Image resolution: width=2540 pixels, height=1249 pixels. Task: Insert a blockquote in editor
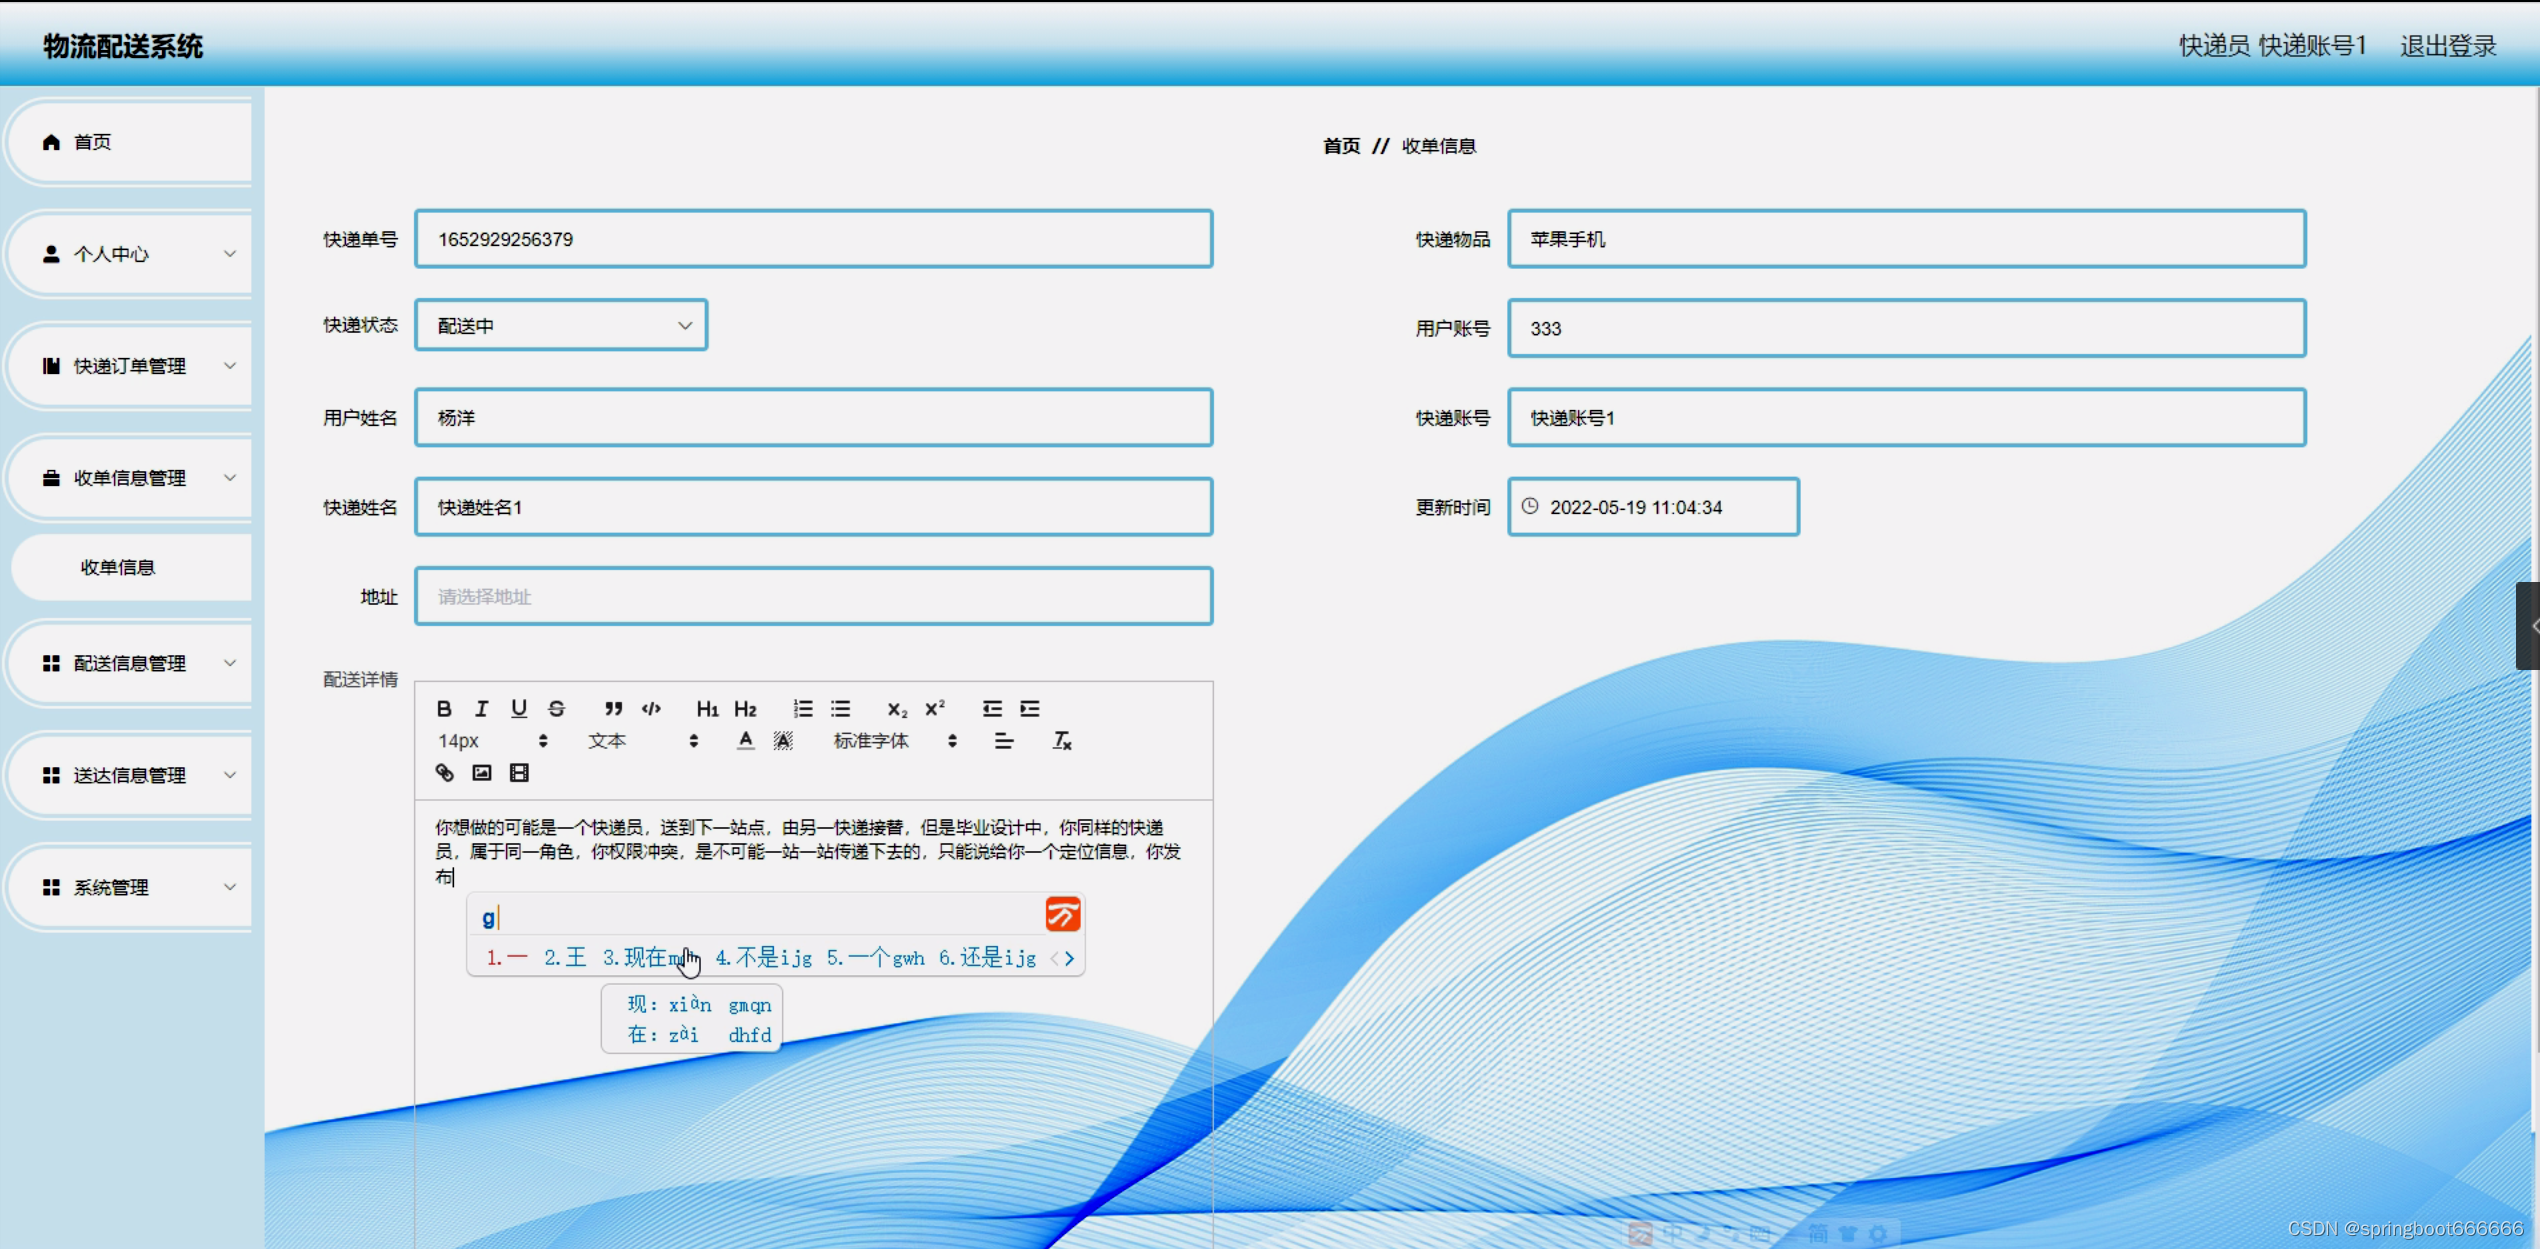(613, 709)
